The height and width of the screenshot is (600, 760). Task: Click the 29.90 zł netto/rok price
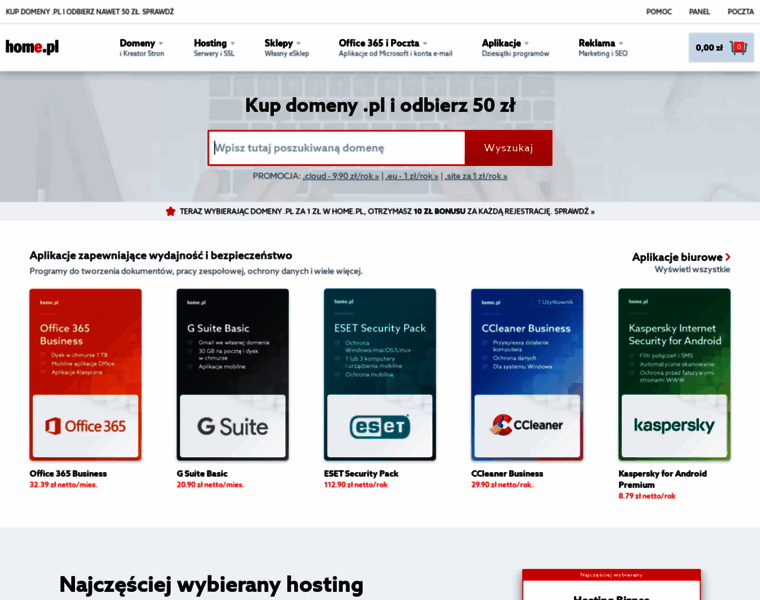coord(502,485)
